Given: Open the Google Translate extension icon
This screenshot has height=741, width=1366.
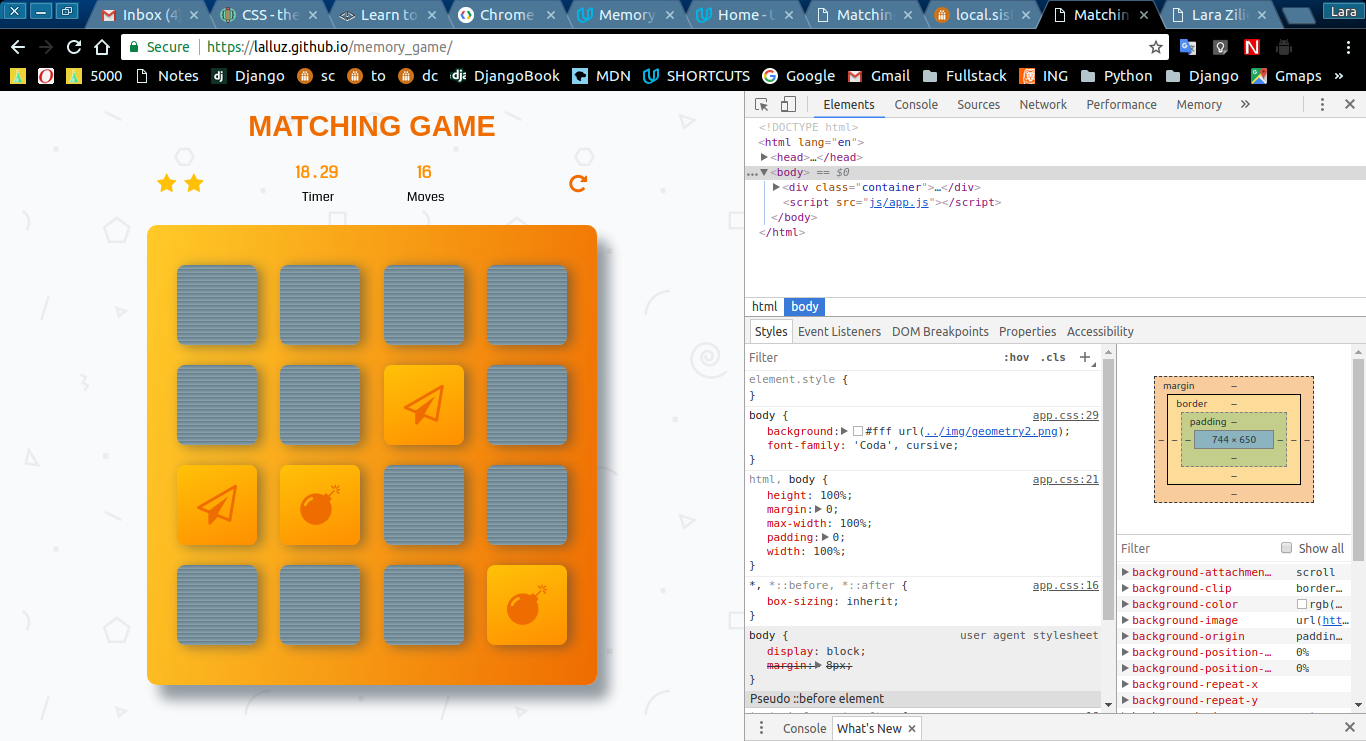Looking at the screenshot, I should (1188, 47).
